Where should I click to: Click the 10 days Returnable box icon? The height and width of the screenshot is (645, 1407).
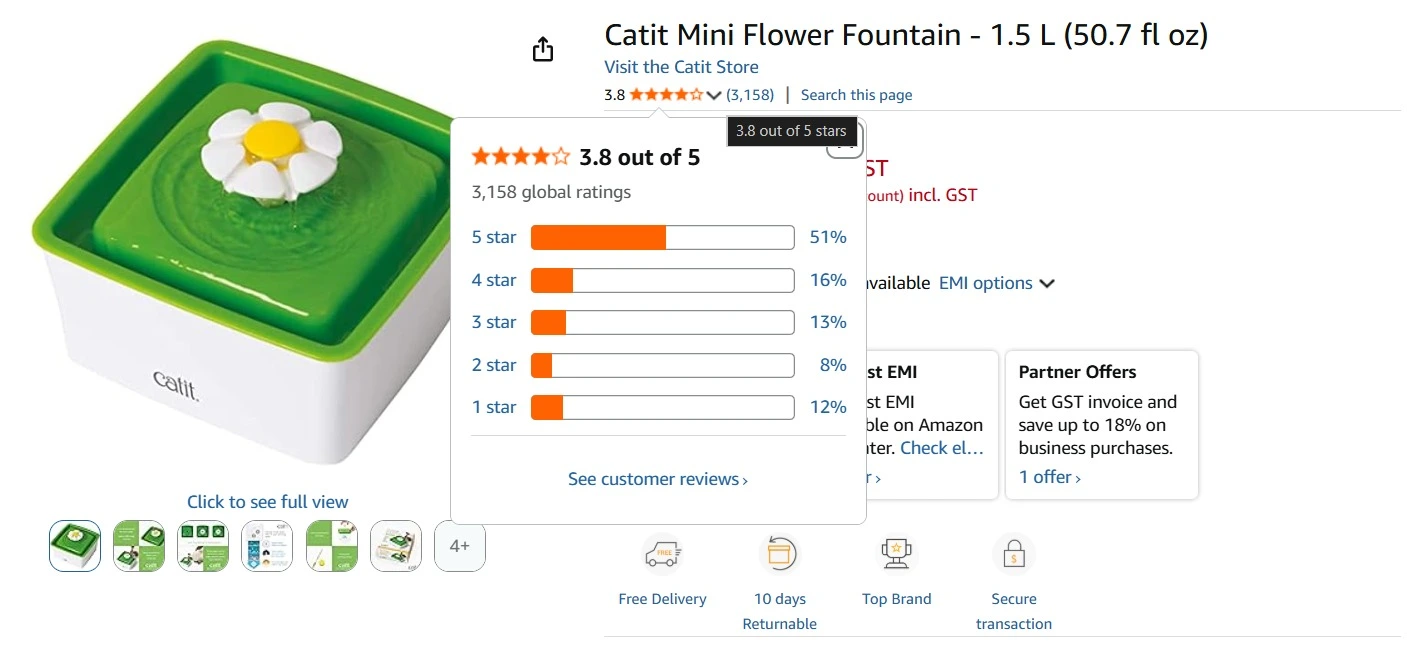[779, 554]
